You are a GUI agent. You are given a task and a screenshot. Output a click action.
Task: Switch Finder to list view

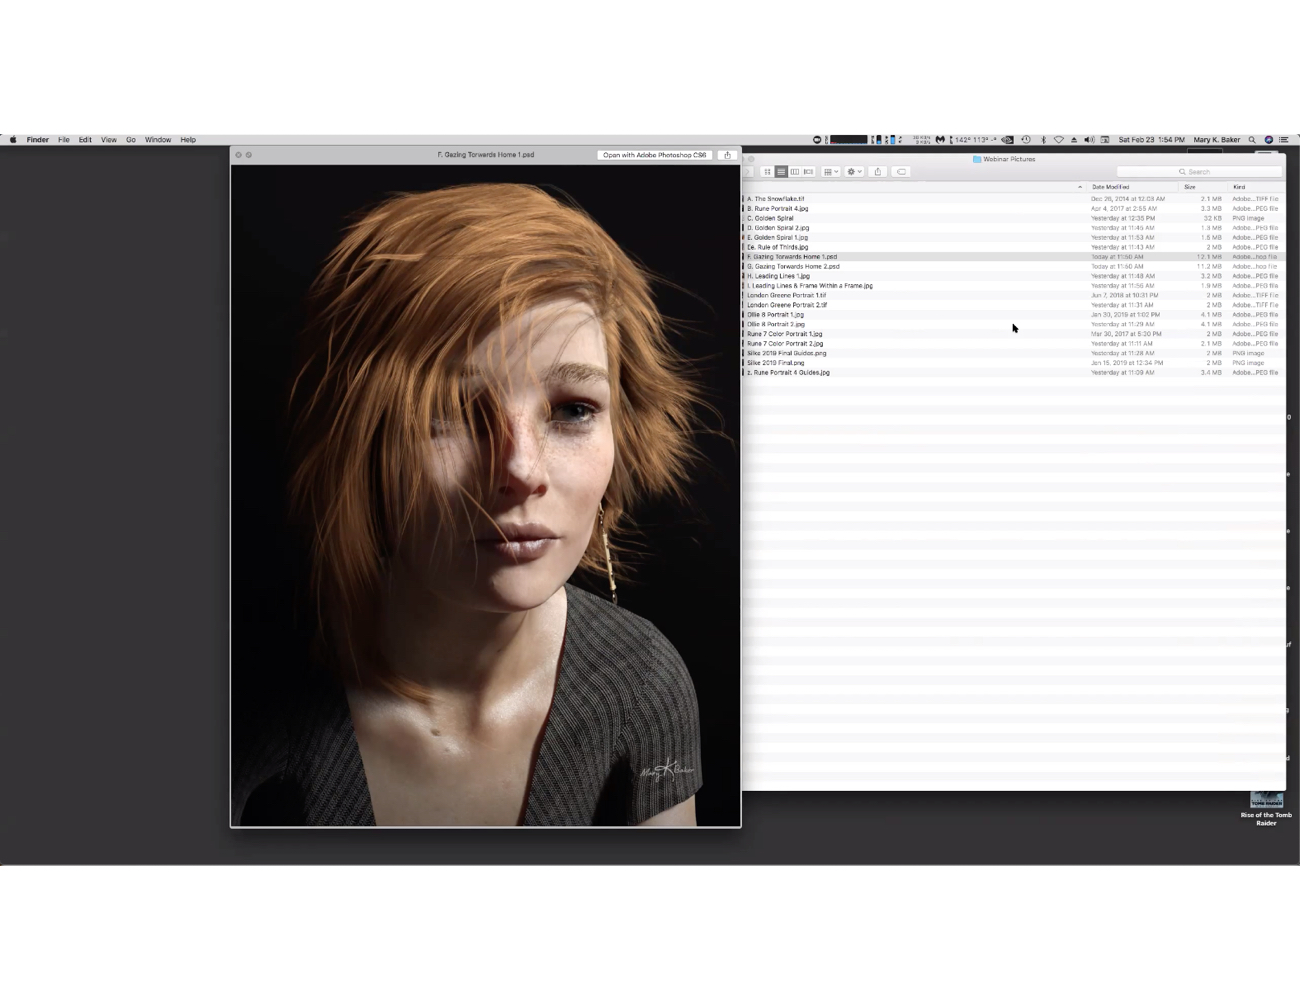pyautogui.click(x=781, y=172)
